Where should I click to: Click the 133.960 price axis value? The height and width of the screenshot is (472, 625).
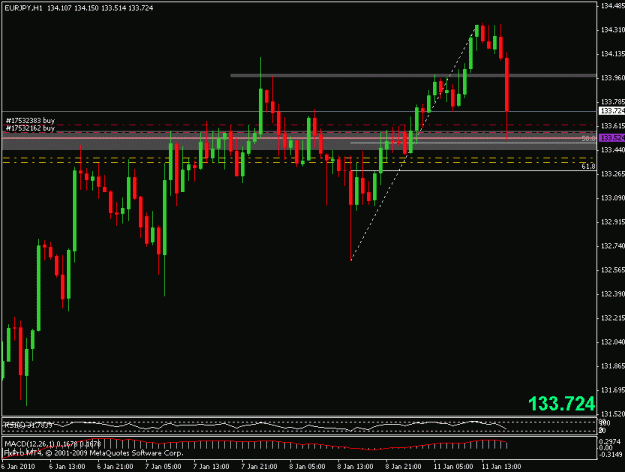pyautogui.click(x=613, y=77)
